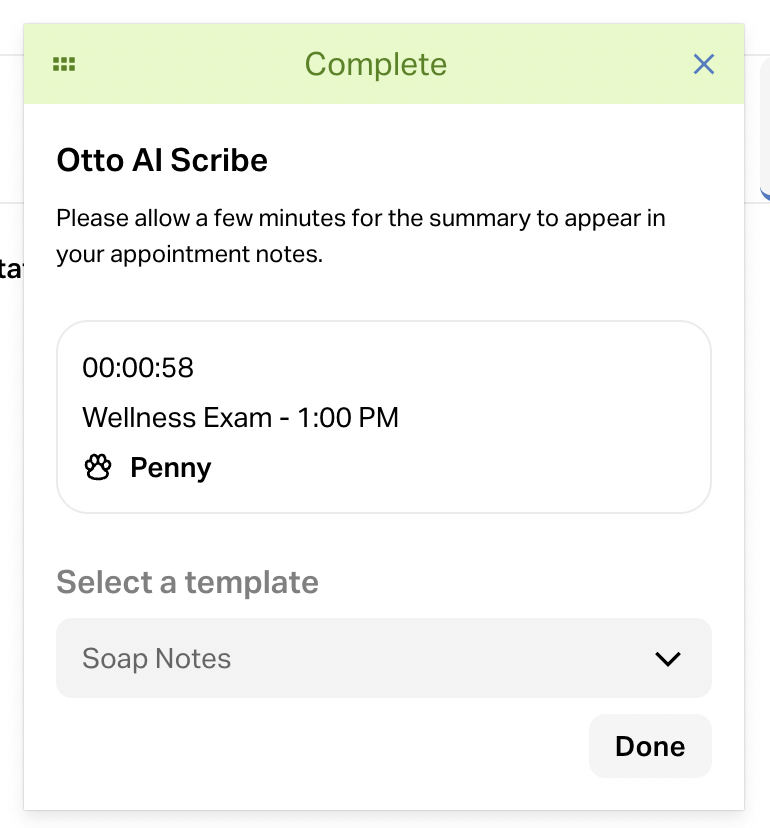Open the Soap Notes template dropdown

click(383, 658)
